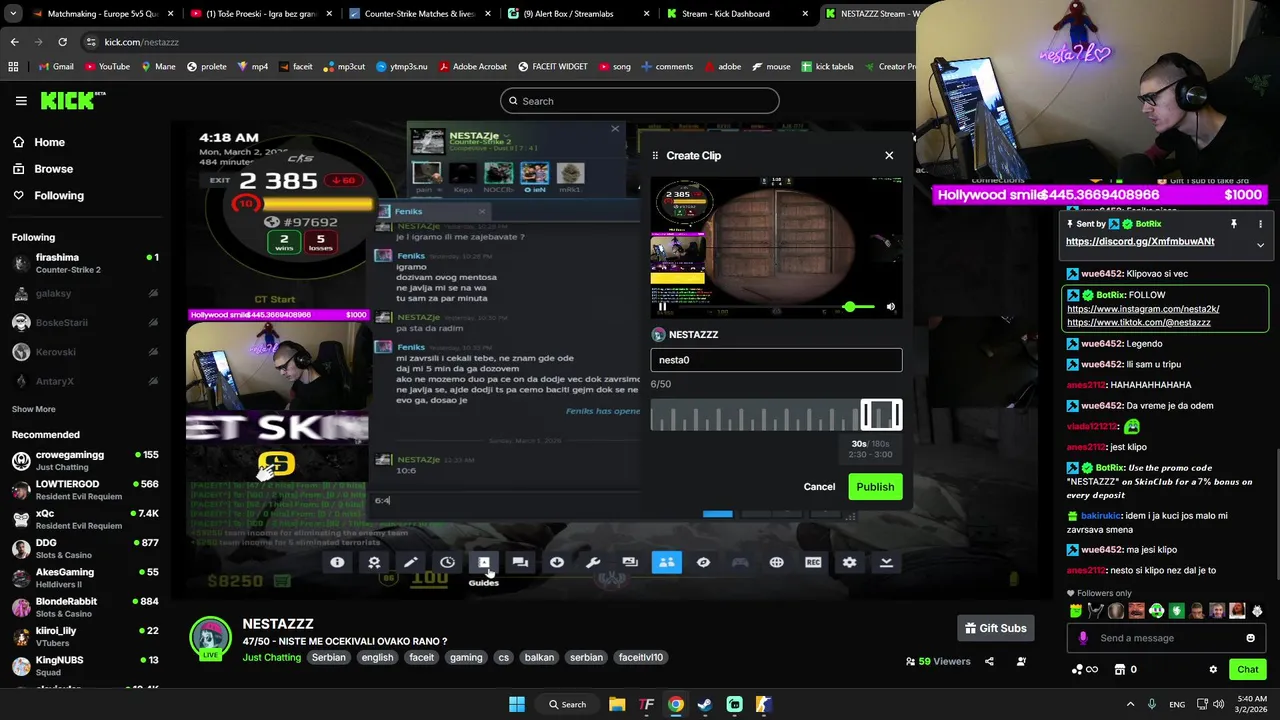
Task: Open the nestazzz TikTok link in chat
Action: (1139, 322)
